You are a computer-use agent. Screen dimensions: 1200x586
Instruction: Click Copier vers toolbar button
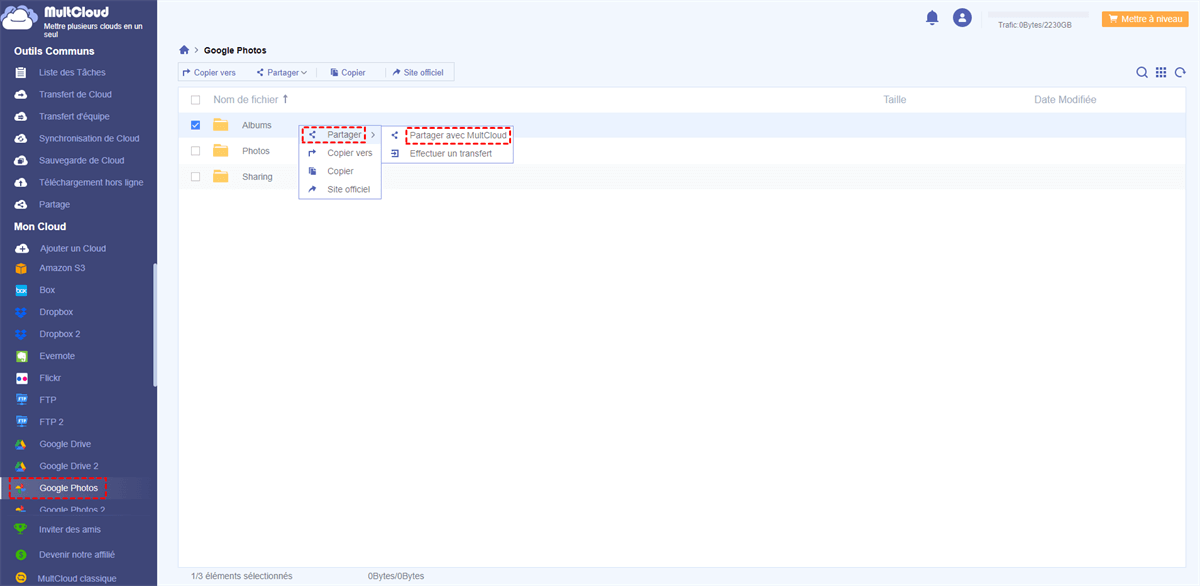[209, 72]
